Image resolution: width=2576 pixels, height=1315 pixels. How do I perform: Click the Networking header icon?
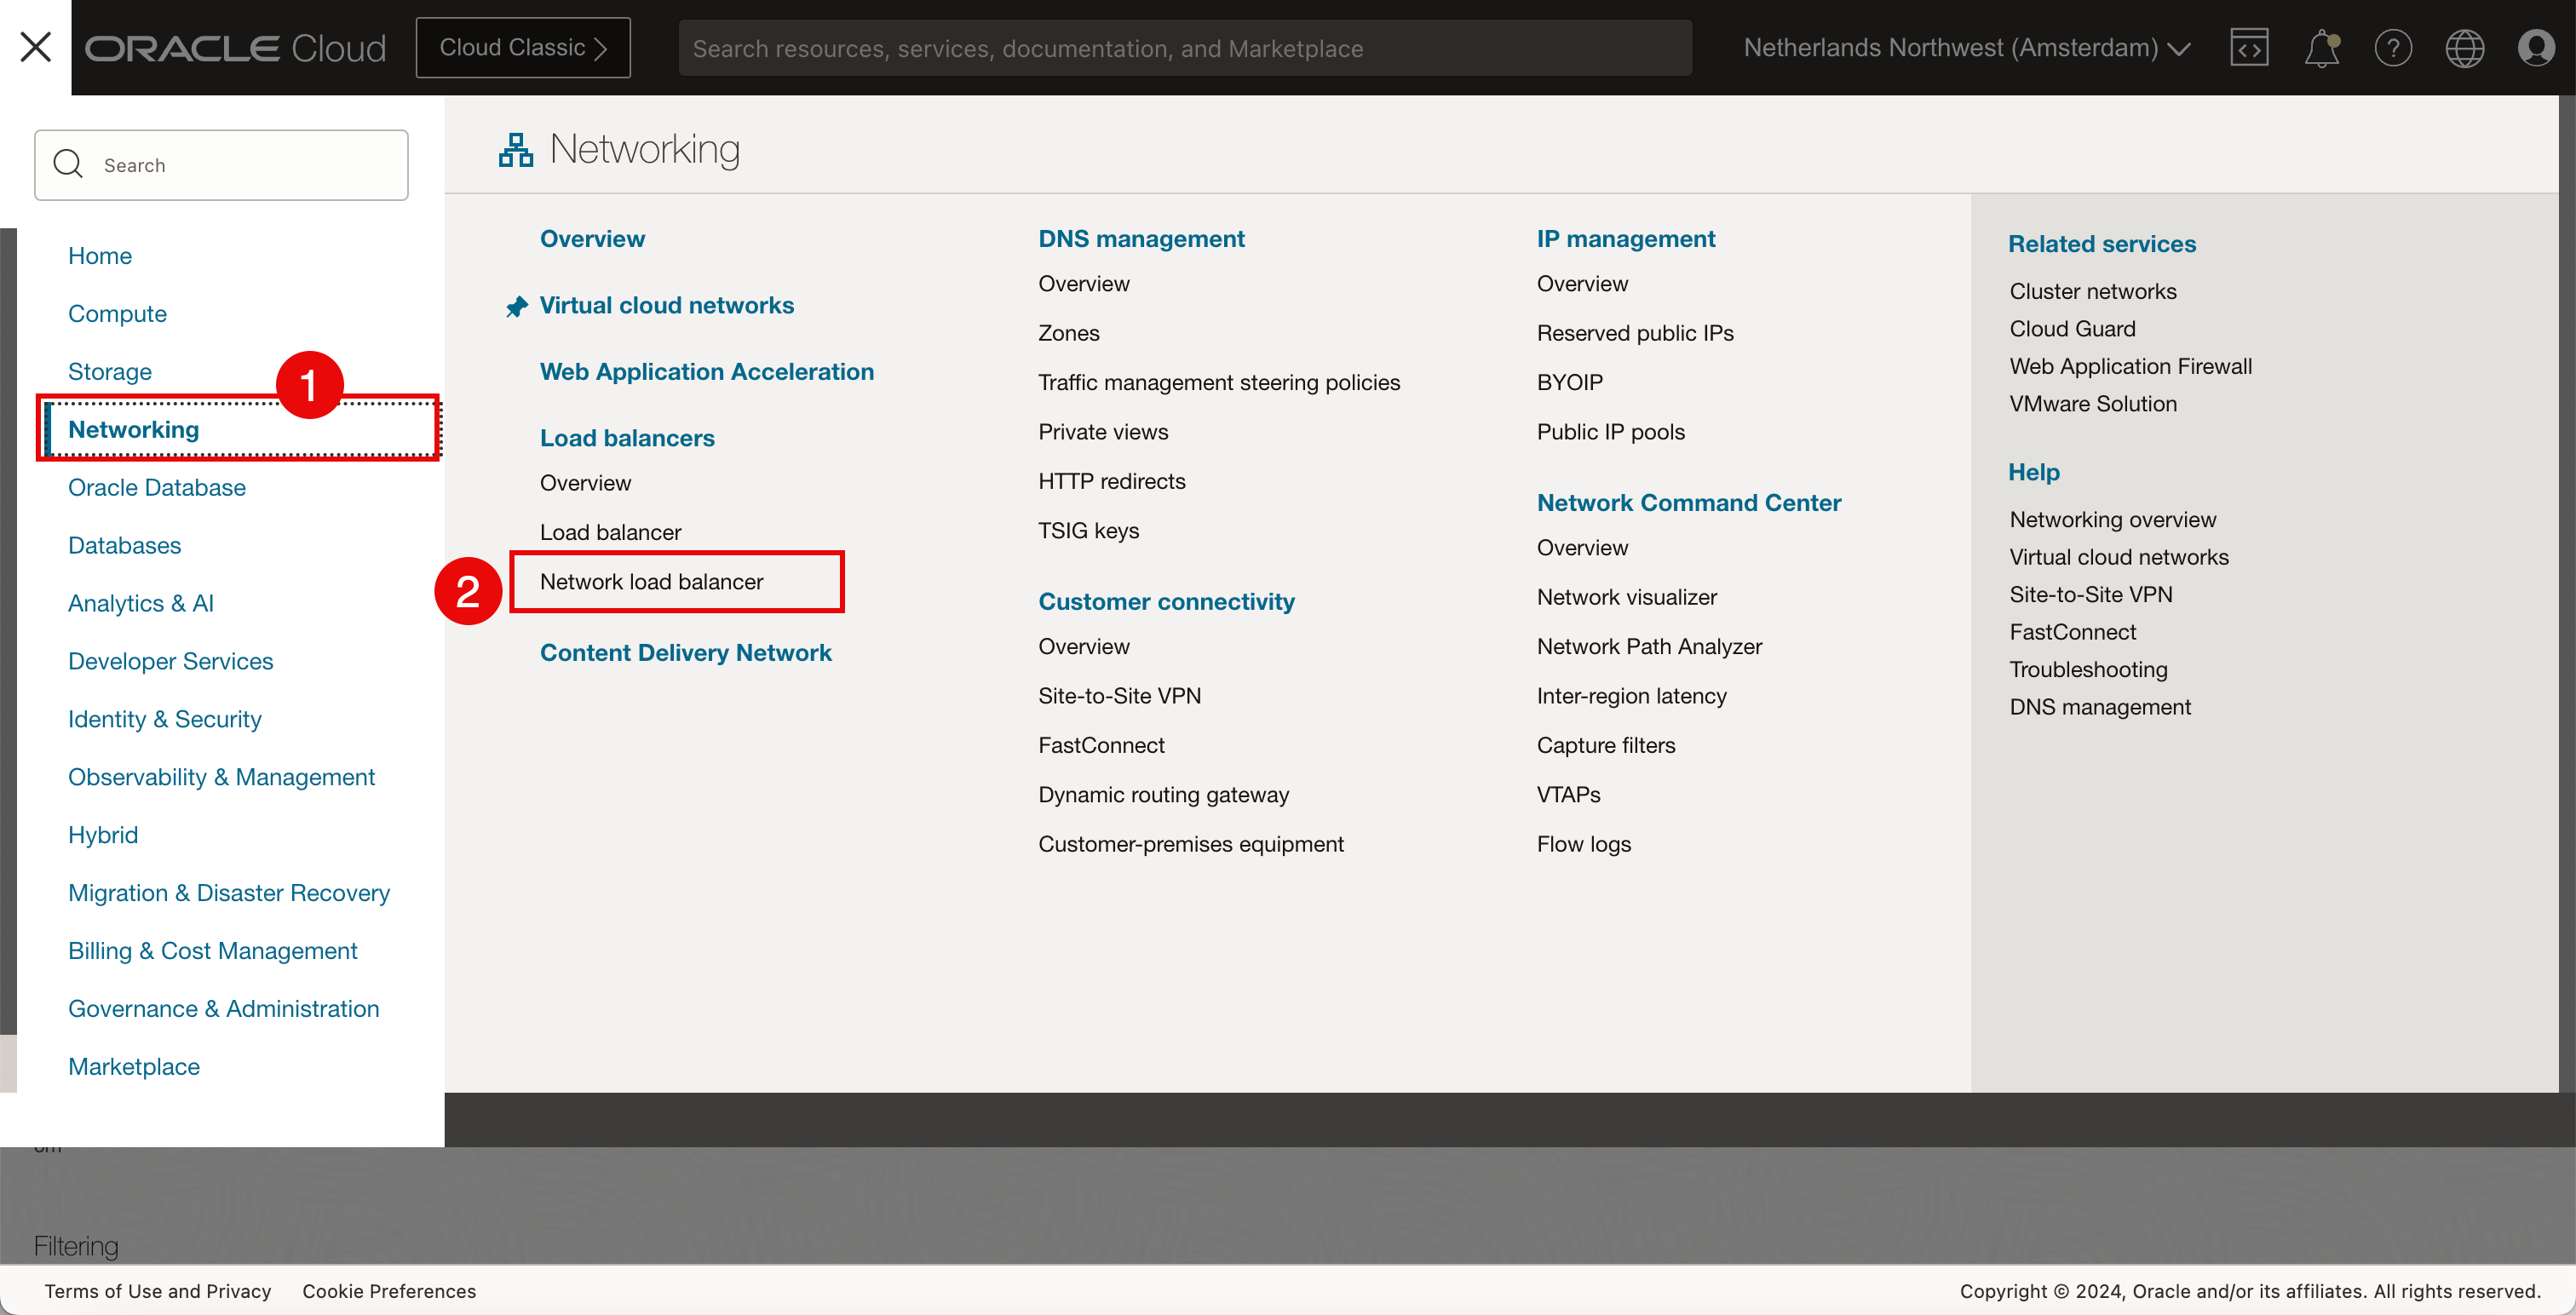click(x=516, y=150)
